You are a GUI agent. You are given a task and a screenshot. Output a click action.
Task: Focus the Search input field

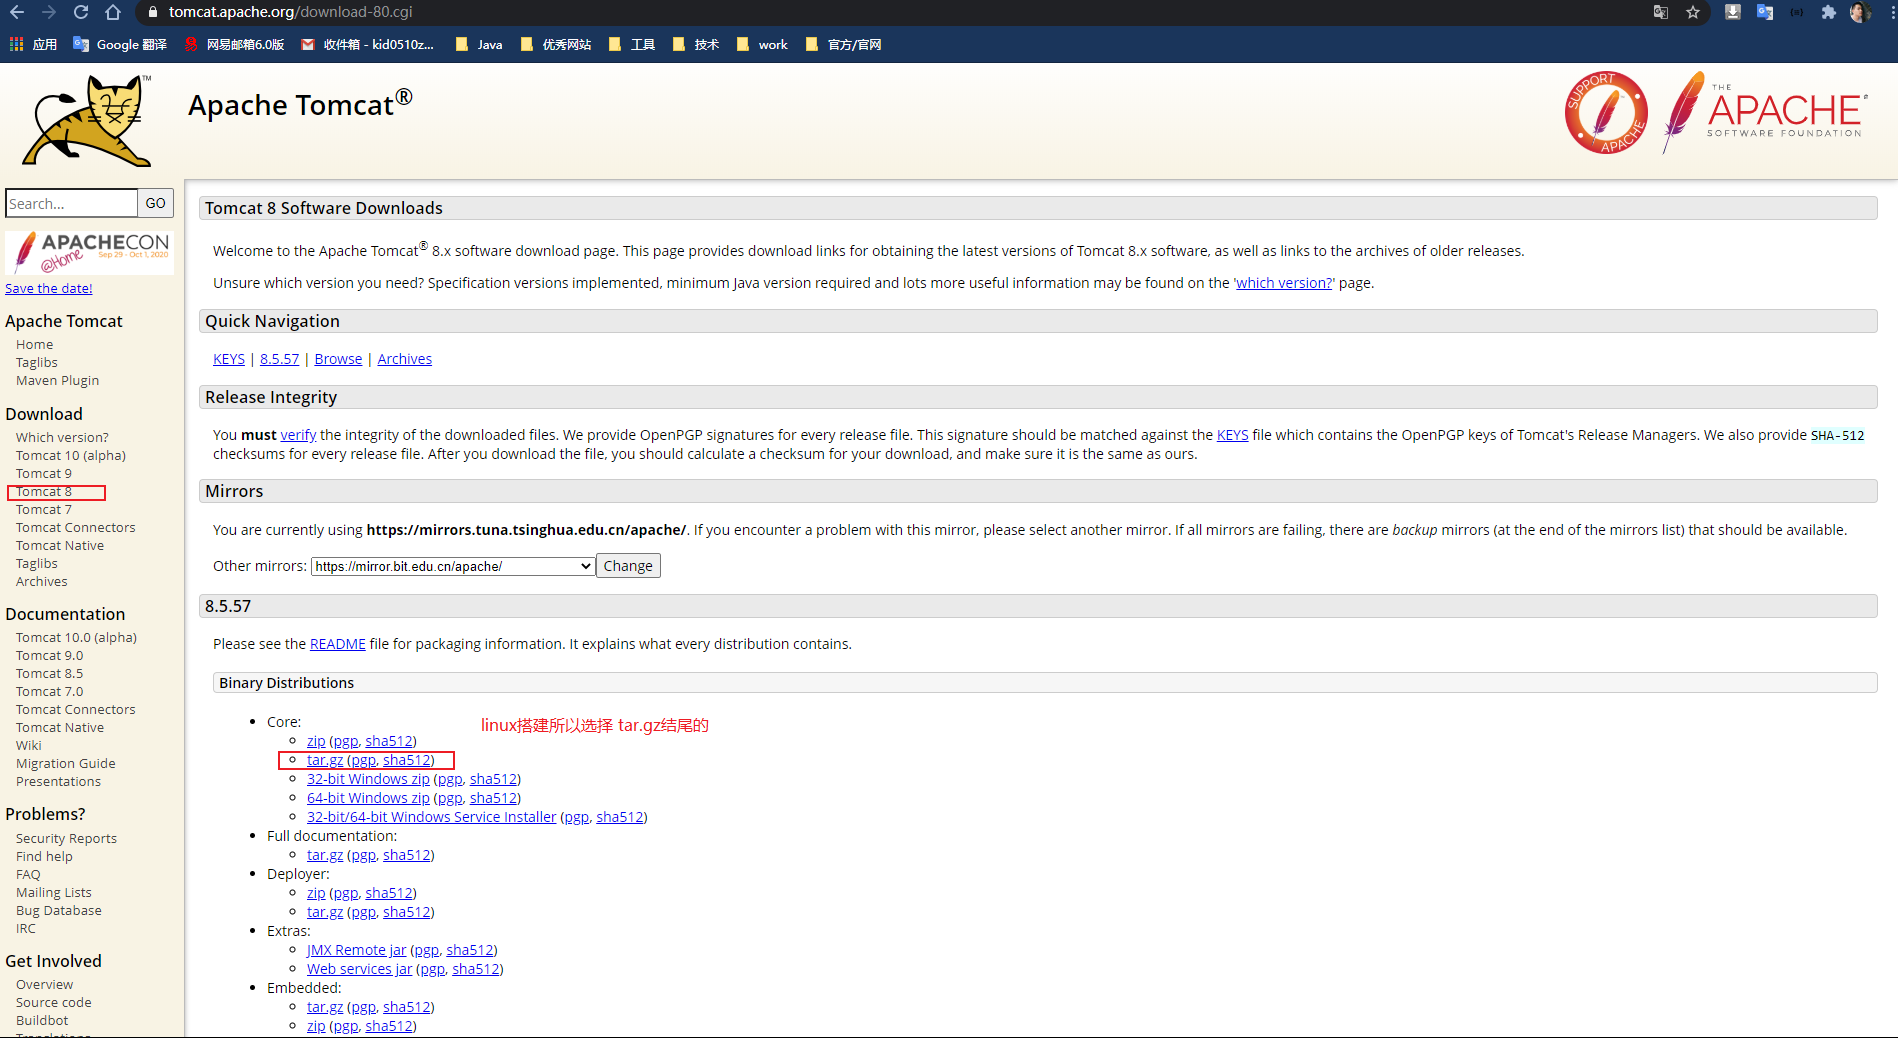[71, 203]
